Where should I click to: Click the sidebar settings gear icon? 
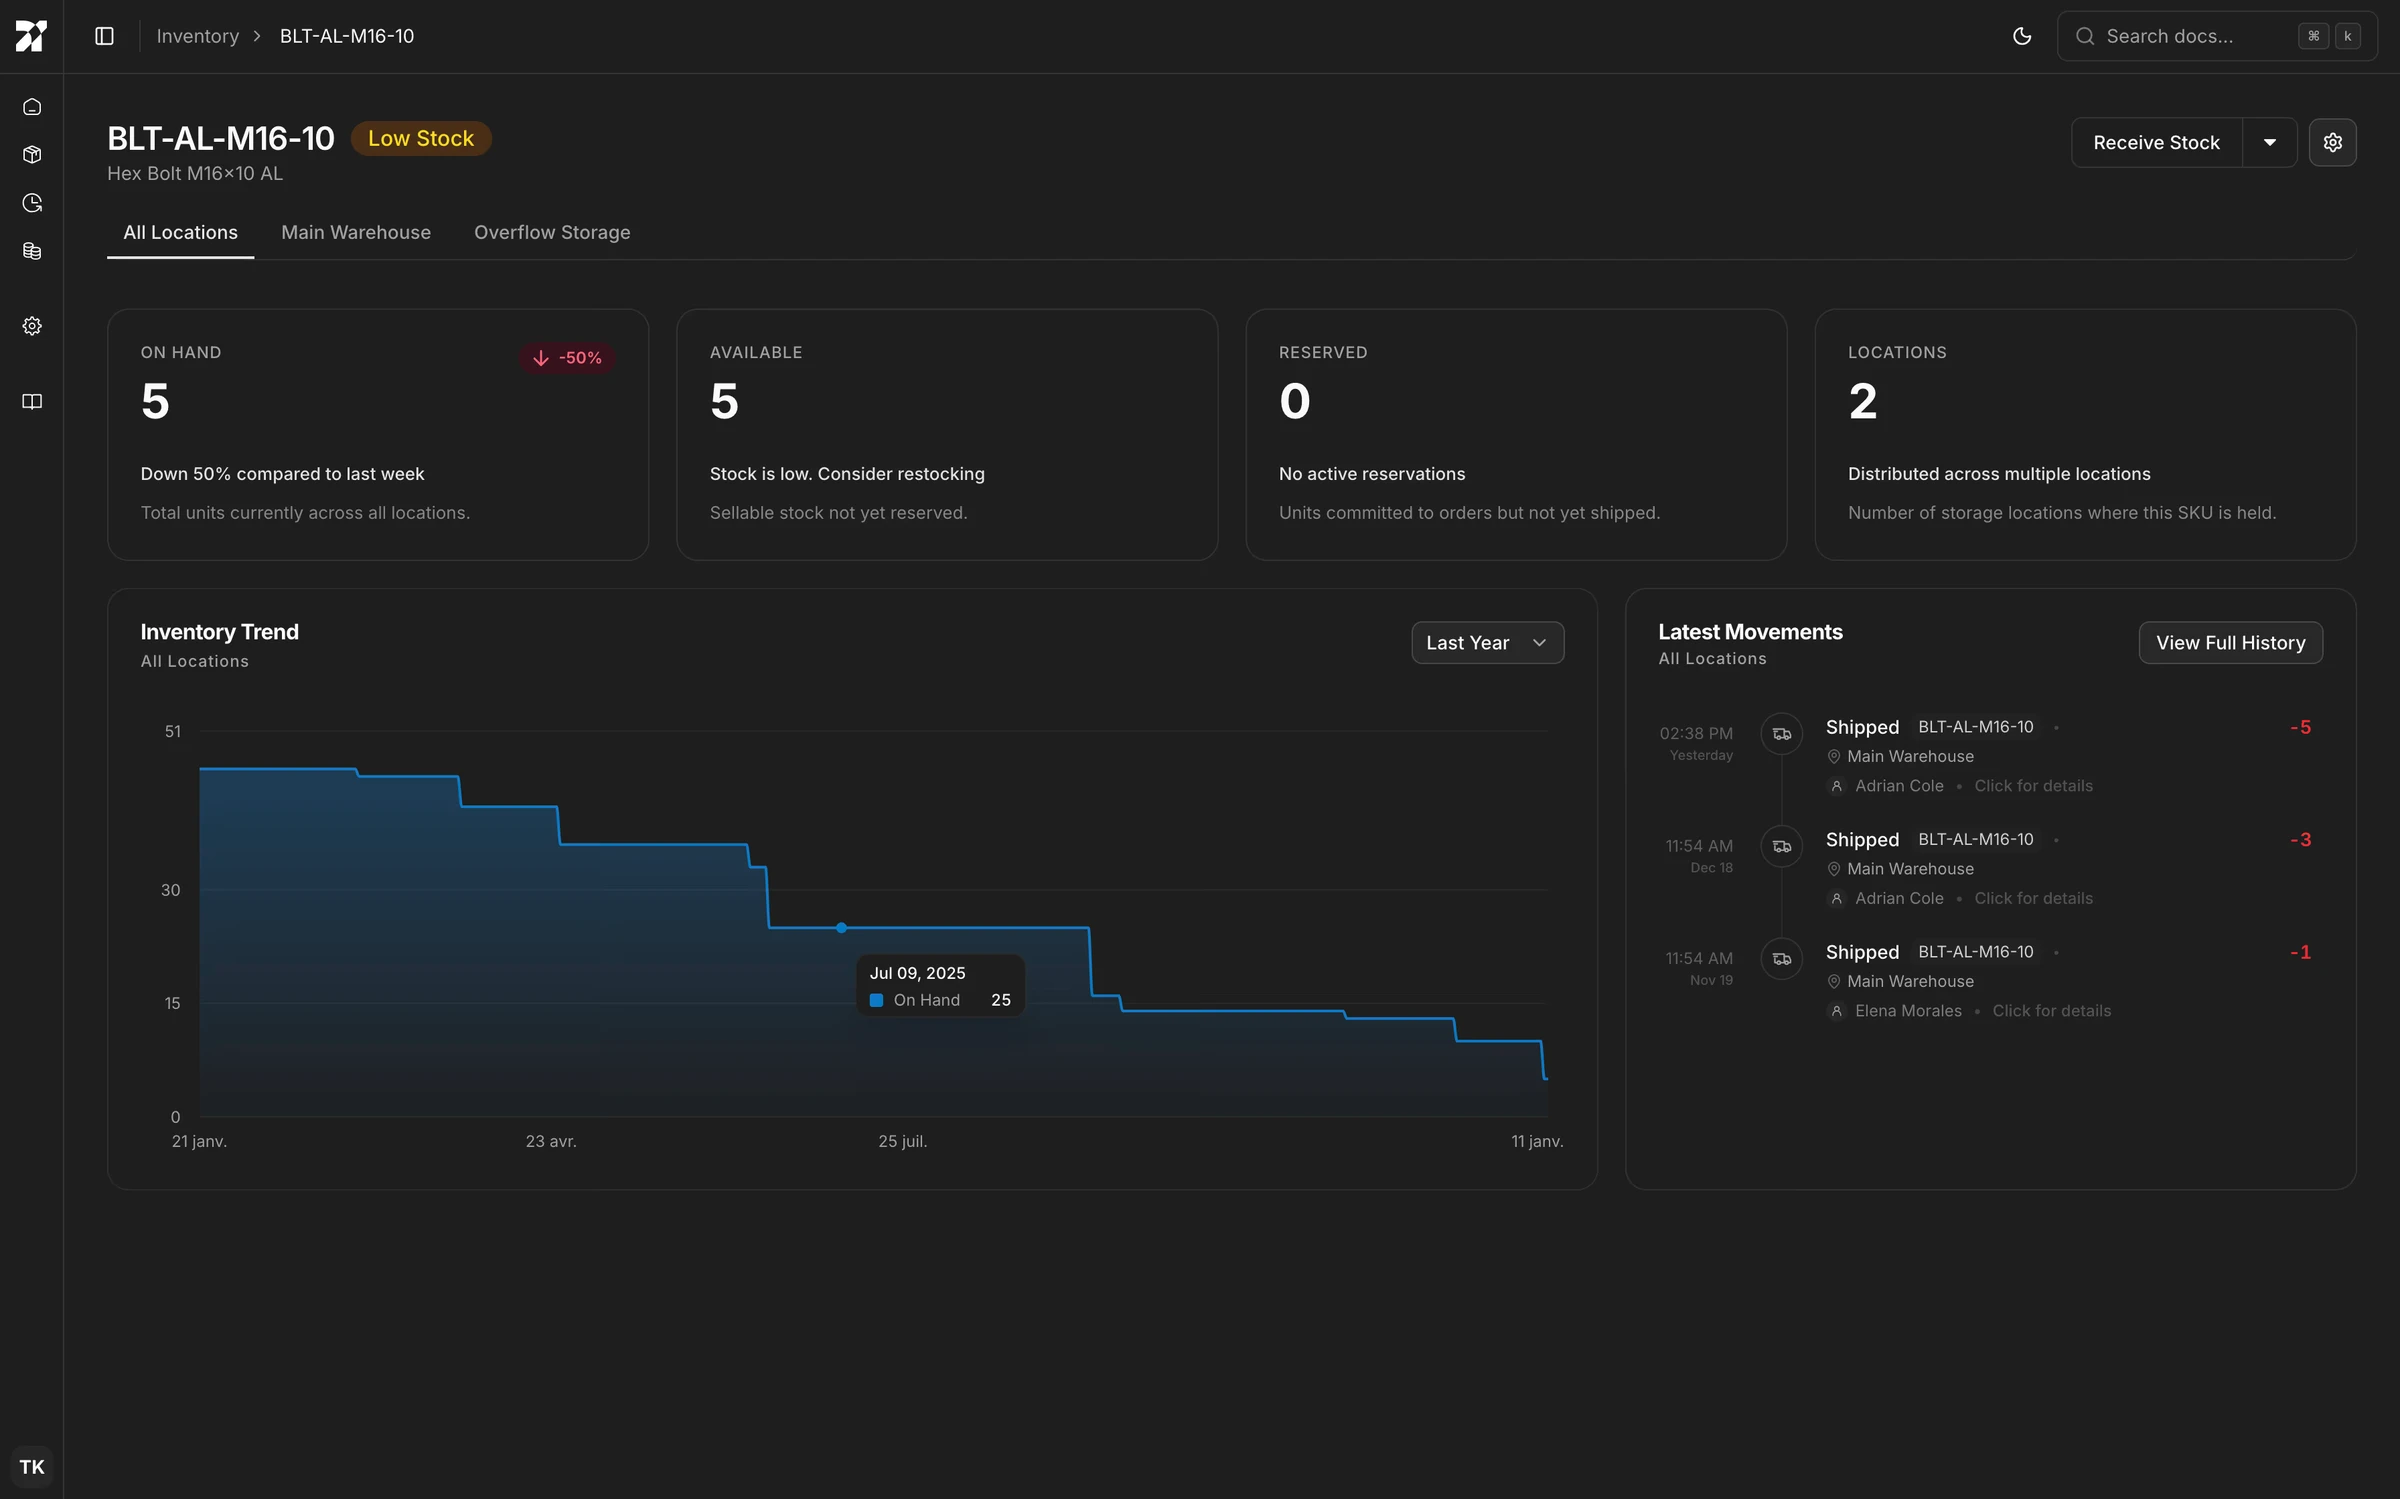(x=32, y=326)
